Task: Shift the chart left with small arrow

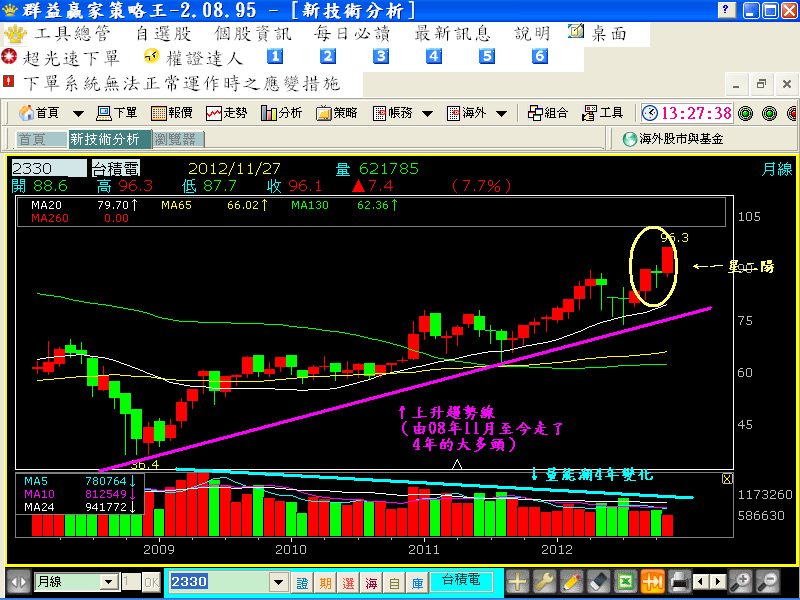Action: [702, 582]
